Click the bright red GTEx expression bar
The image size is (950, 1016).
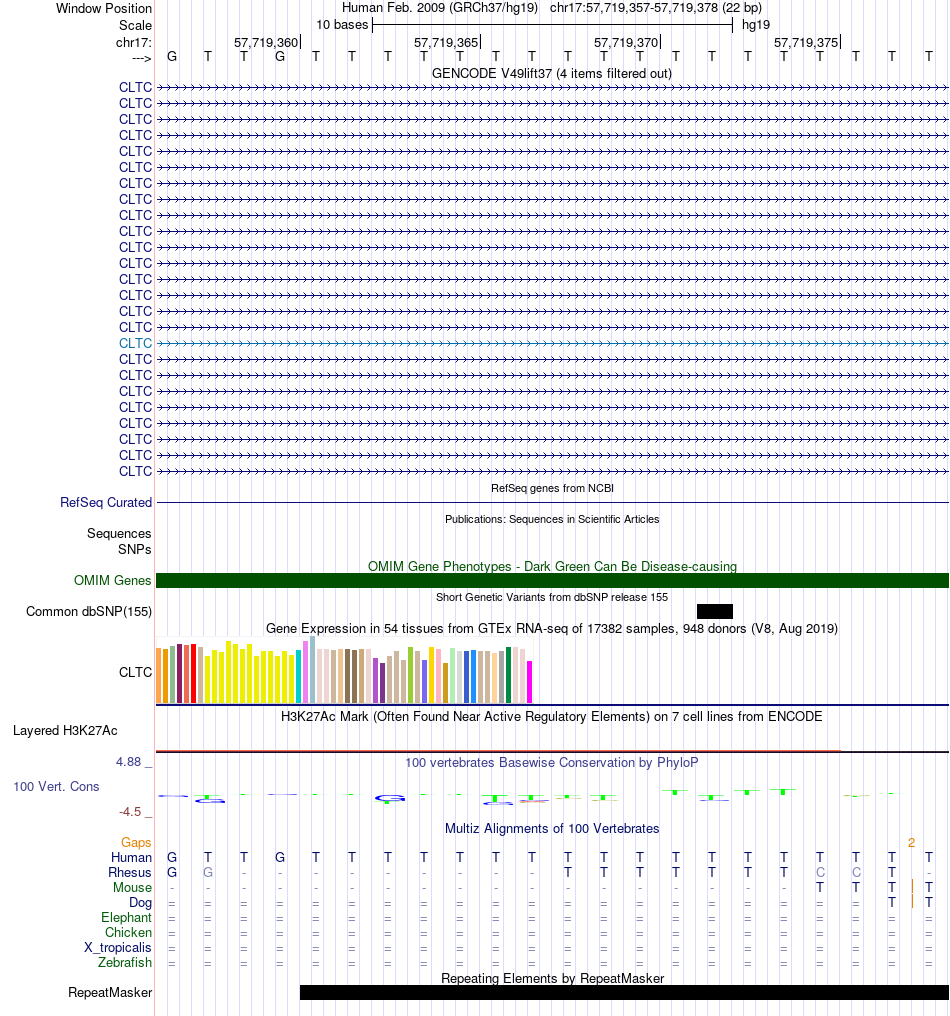coord(193,673)
